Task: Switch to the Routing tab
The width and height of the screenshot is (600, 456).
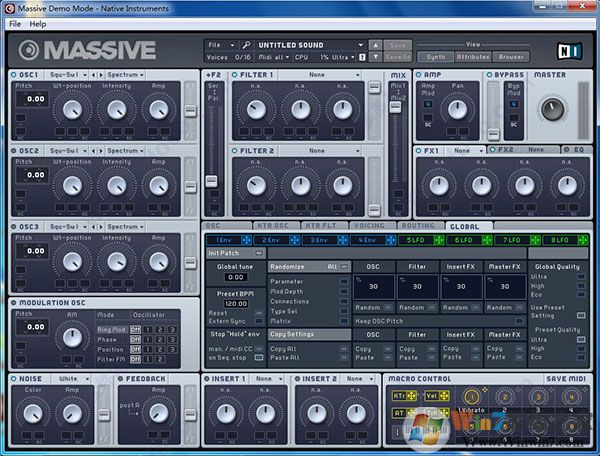Action: pyautogui.click(x=418, y=227)
